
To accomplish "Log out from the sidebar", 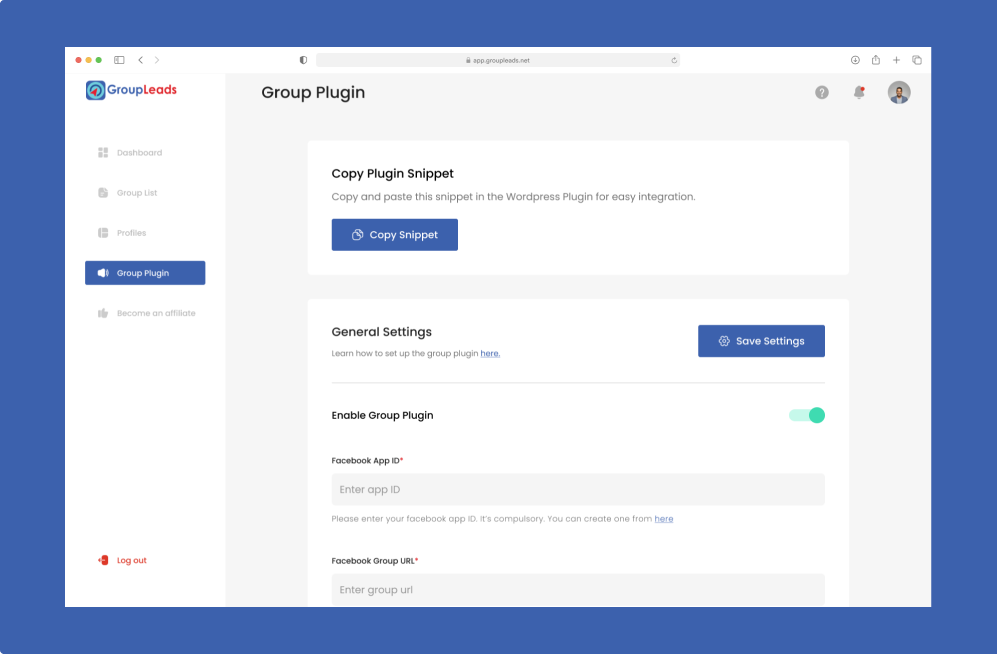I will tap(131, 560).
